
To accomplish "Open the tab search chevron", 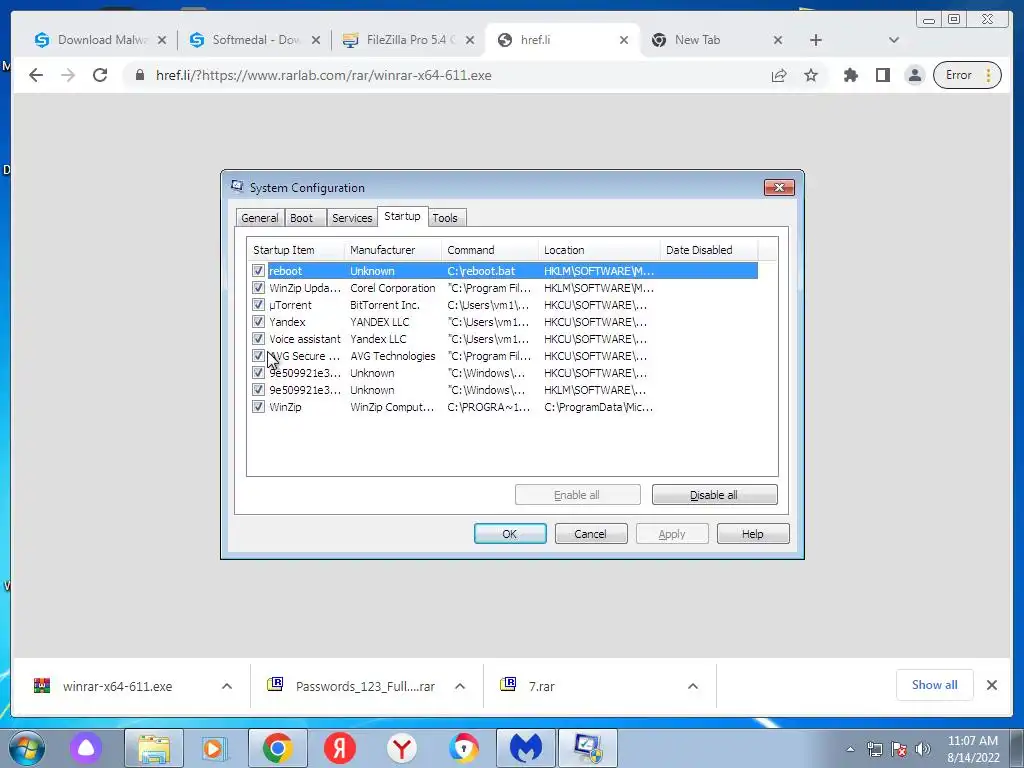I will pyautogui.click(x=893, y=40).
